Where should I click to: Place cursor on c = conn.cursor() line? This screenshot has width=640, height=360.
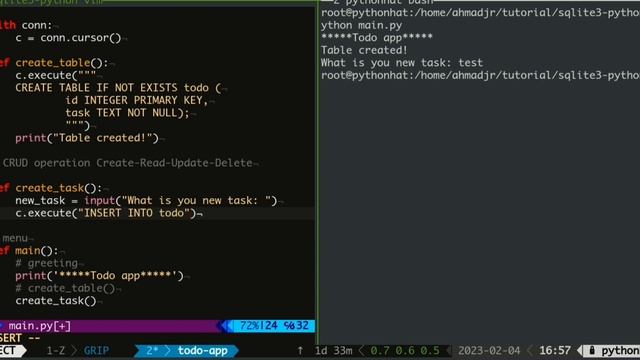pos(68,38)
